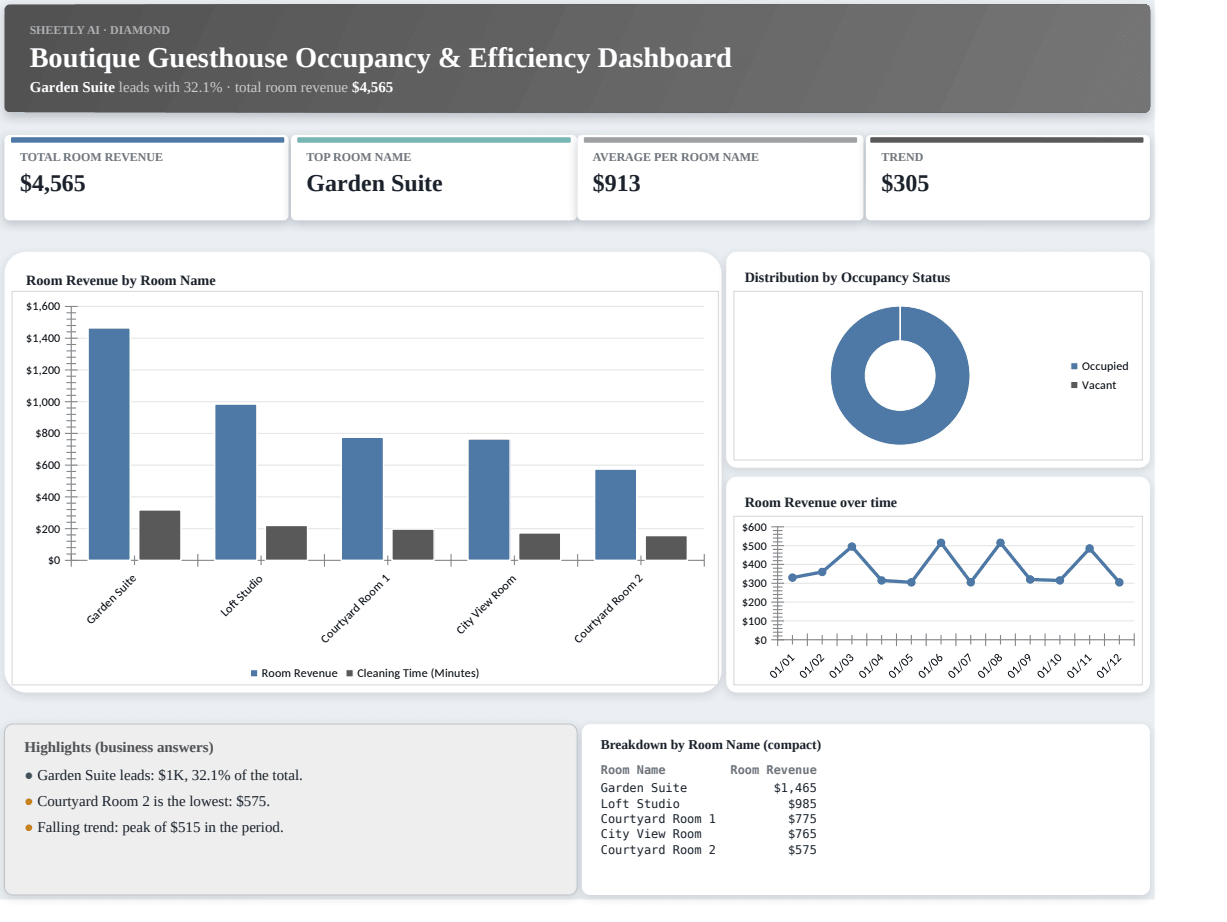Select the 01/06 peak data point on line chart
This screenshot has width=1227, height=922.
tap(941, 543)
